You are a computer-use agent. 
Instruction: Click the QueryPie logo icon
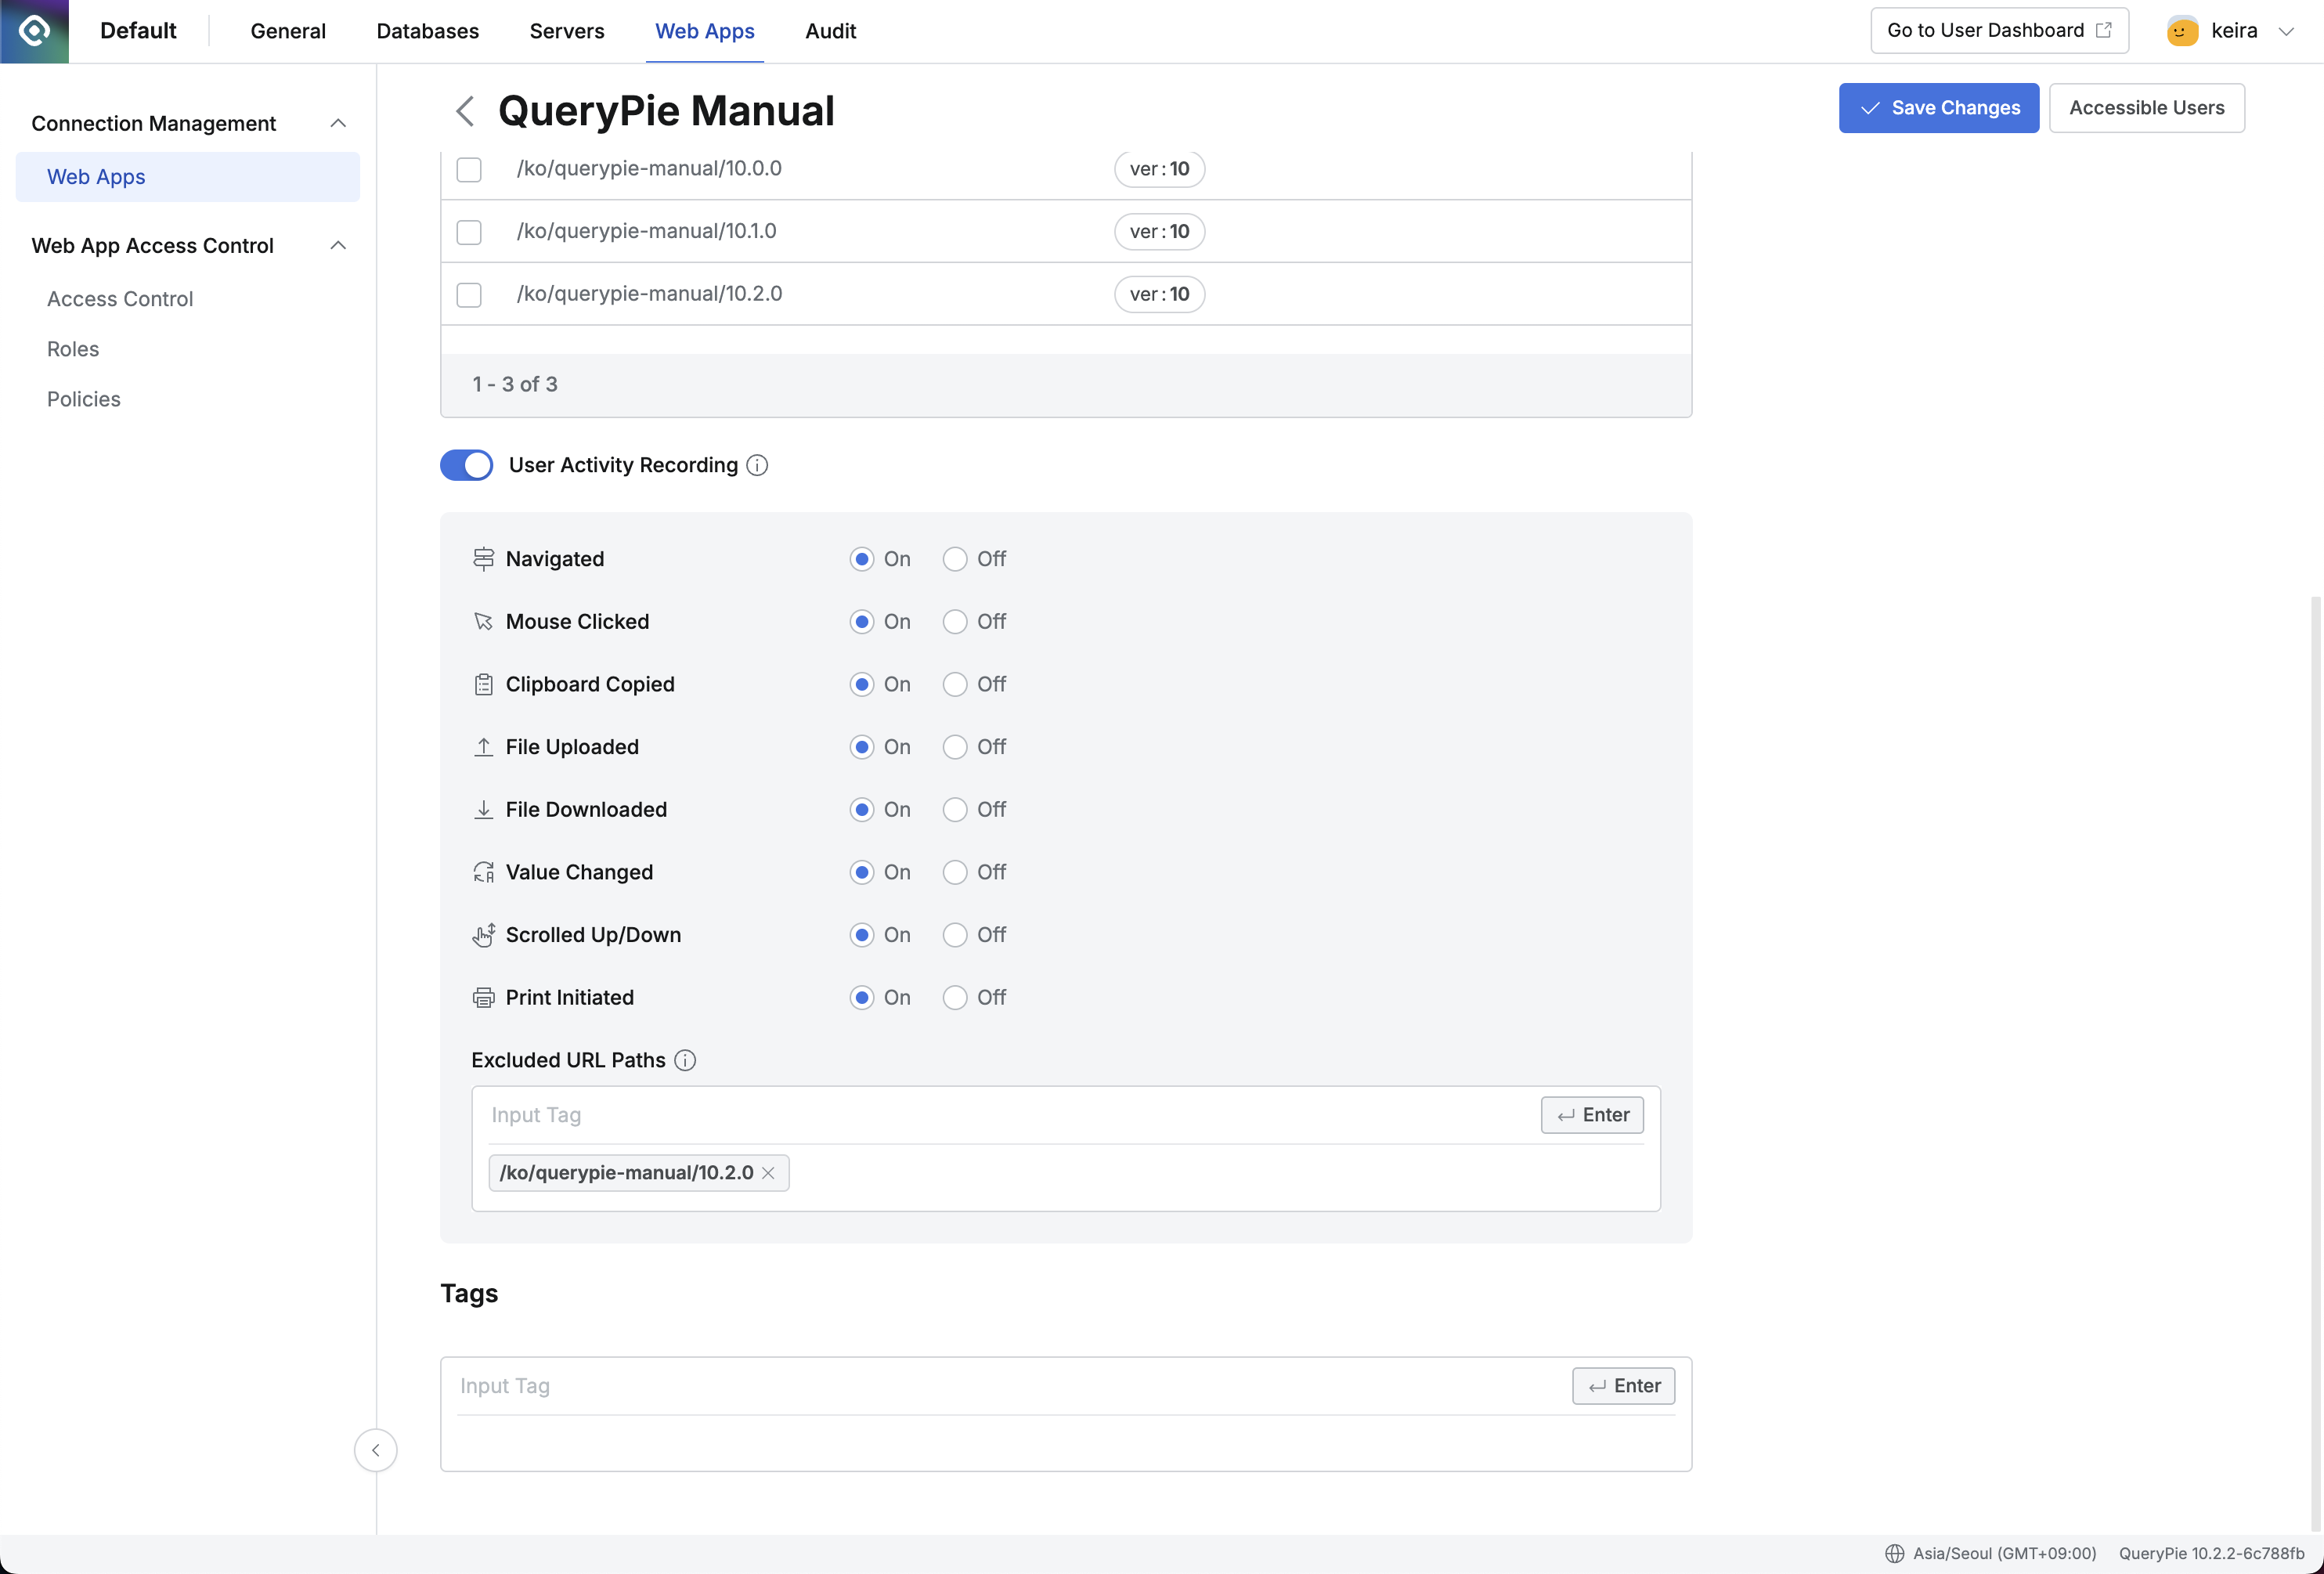[x=34, y=31]
